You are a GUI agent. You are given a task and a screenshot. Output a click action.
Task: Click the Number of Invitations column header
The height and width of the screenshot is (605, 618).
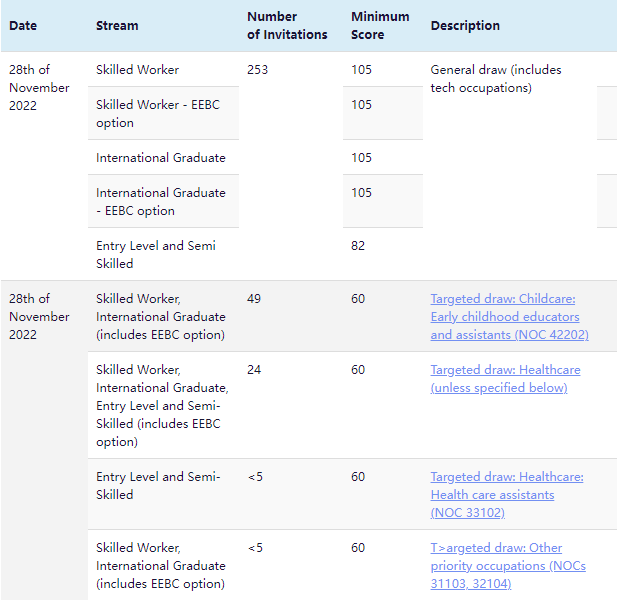tap(287, 25)
